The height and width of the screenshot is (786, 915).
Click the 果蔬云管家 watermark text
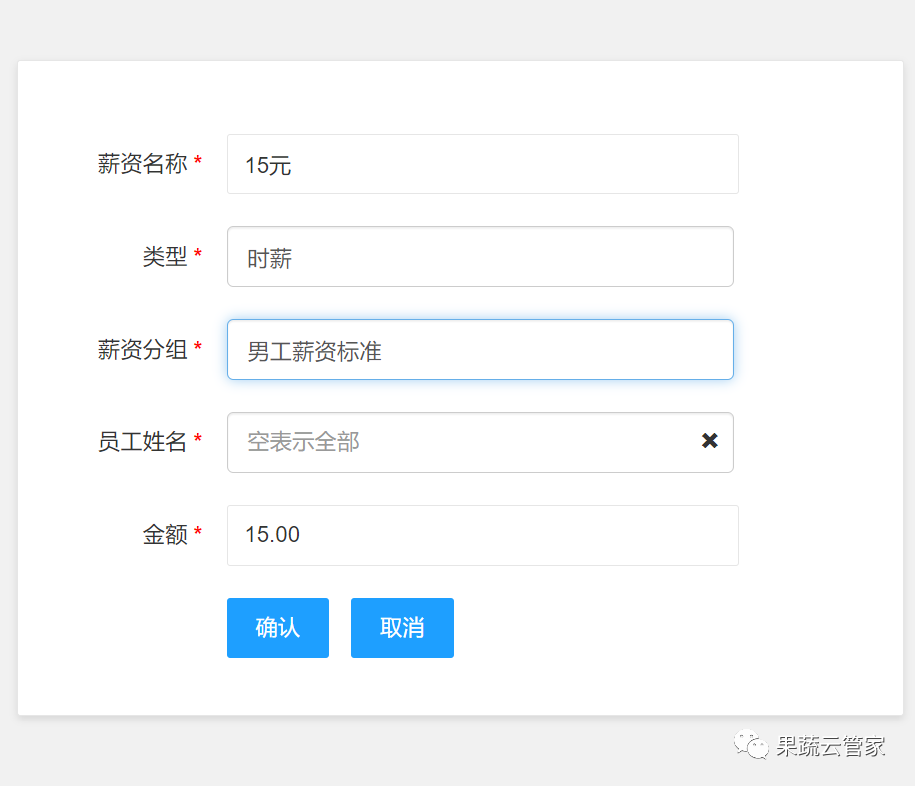point(830,746)
